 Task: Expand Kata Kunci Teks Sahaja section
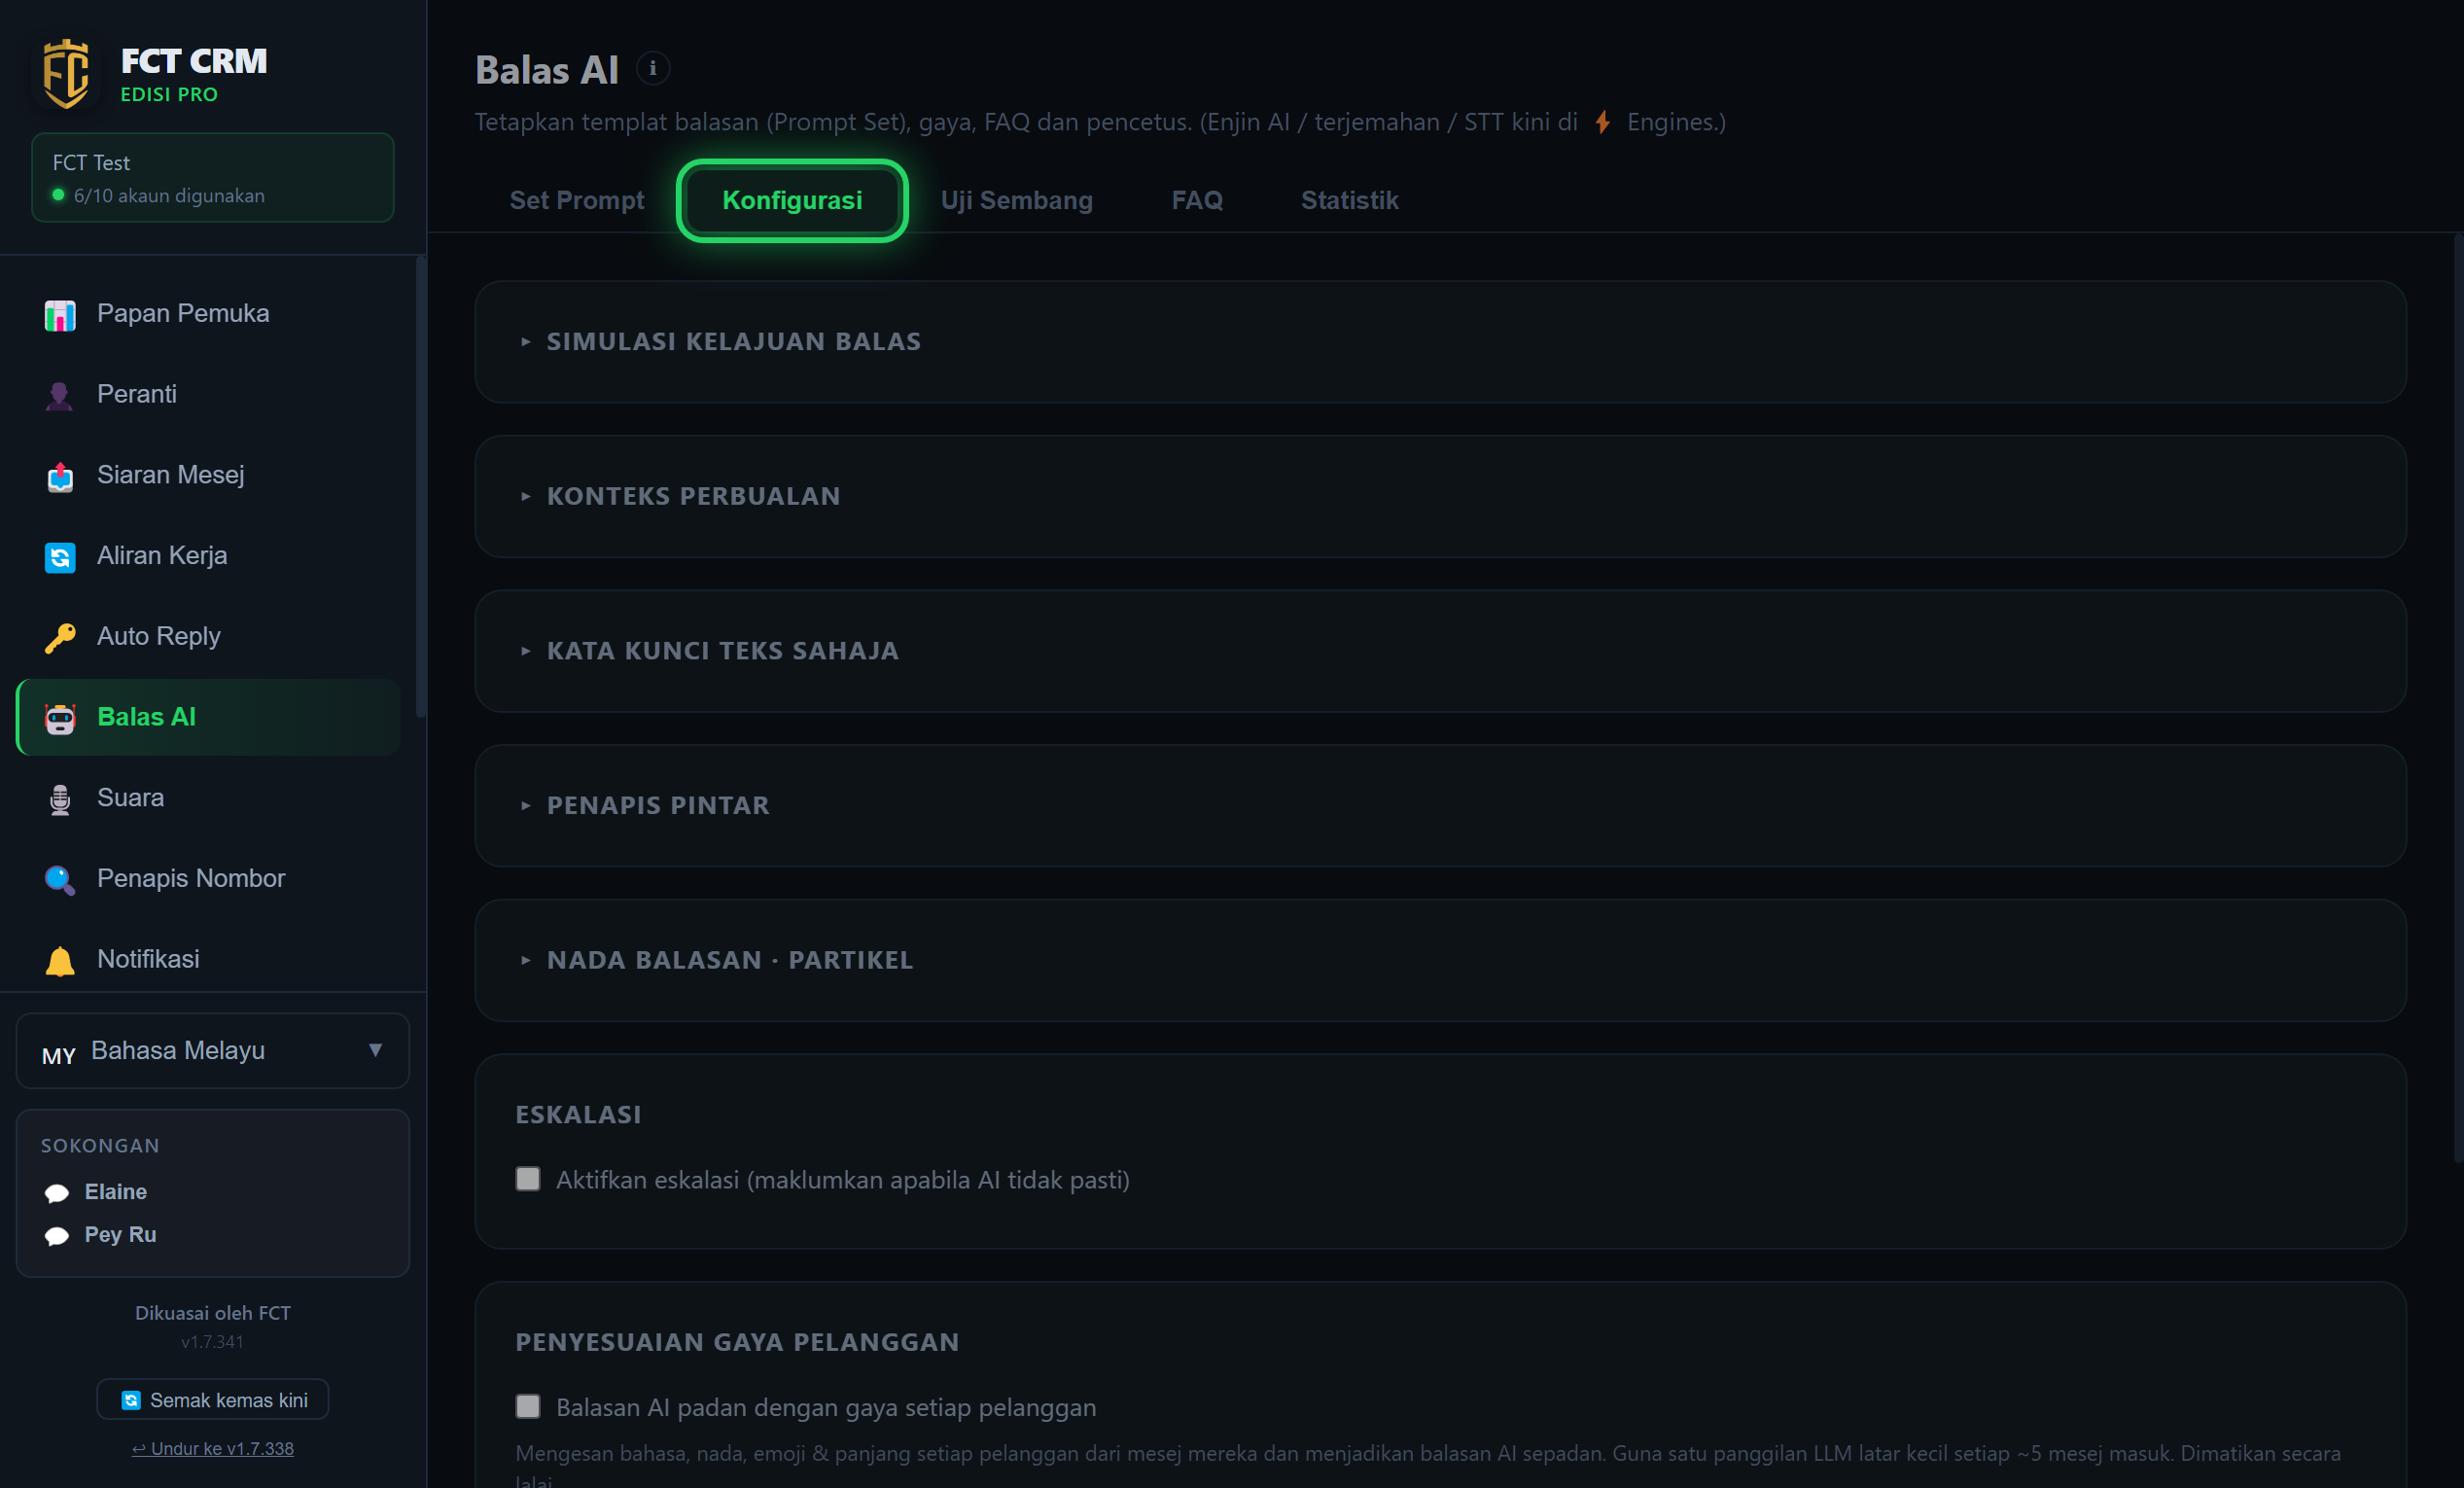(1440, 651)
